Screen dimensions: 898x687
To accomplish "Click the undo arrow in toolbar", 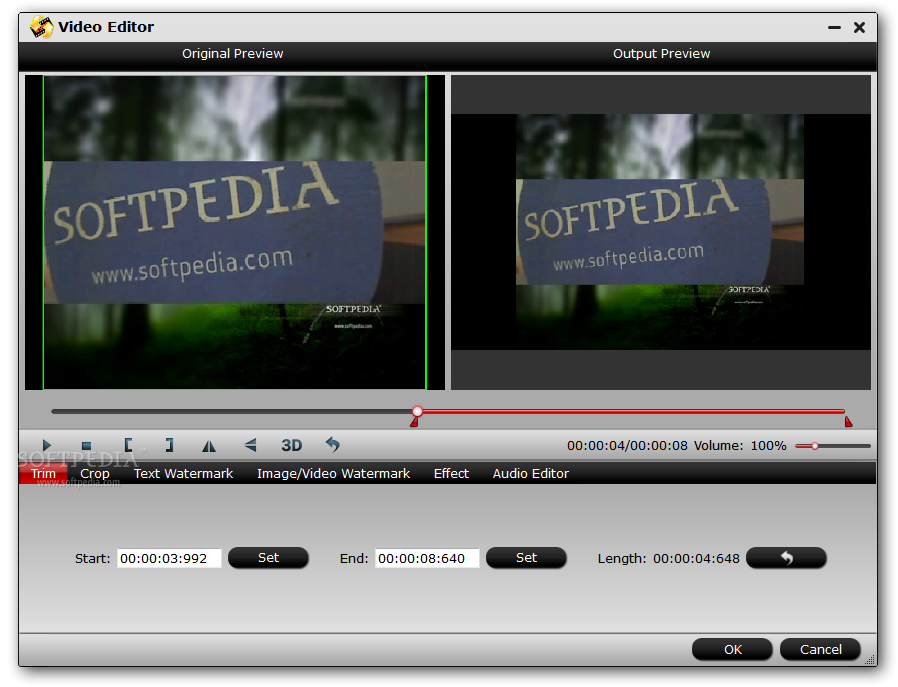I will pyautogui.click(x=333, y=444).
